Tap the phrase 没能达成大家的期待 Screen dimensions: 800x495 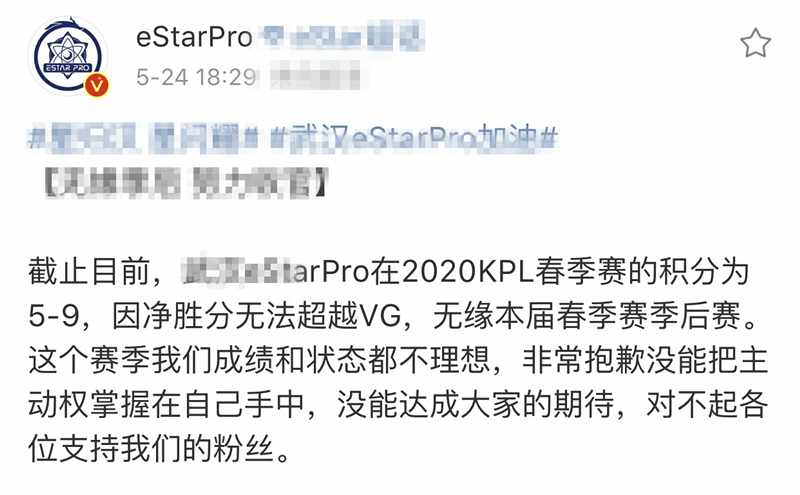(476, 405)
